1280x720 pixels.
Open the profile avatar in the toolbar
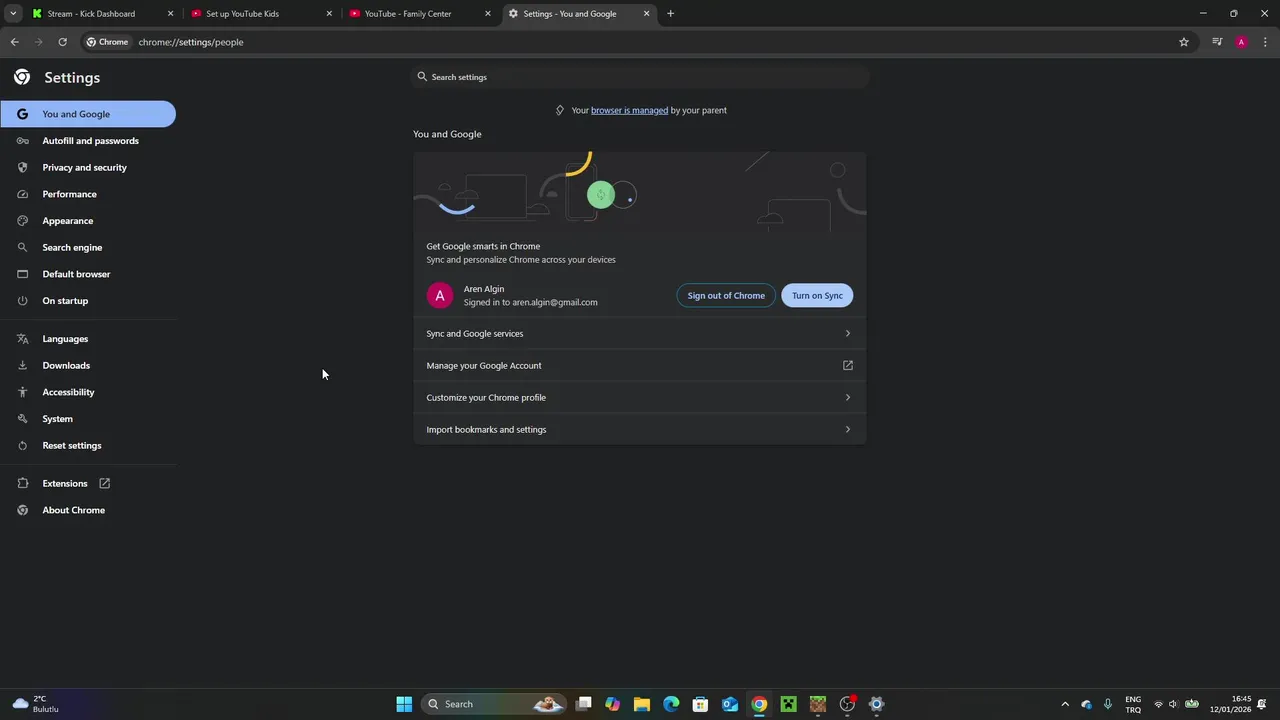coord(1241,42)
